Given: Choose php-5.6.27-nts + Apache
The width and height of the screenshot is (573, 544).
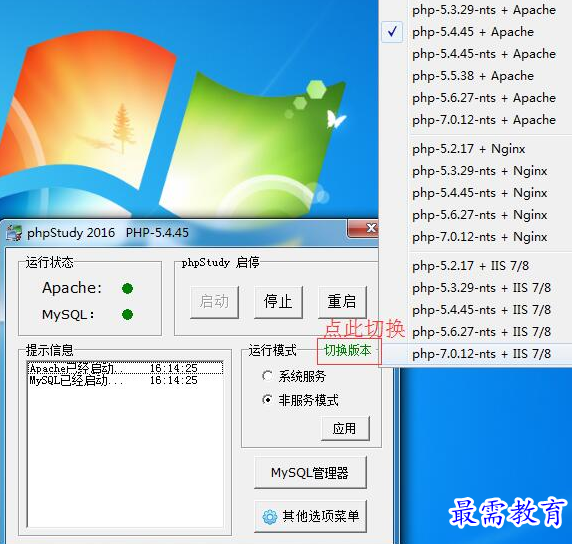Looking at the screenshot, I should [x=477, y=98].
